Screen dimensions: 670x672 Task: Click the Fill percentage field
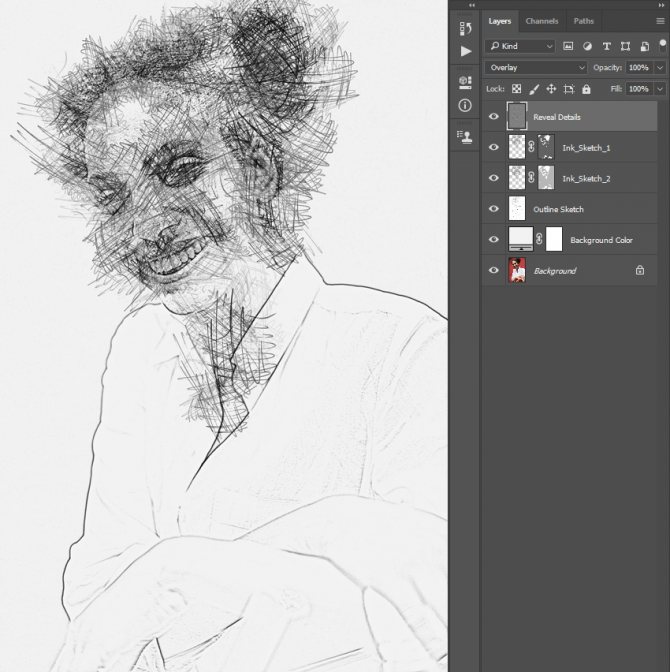(637, 89)
